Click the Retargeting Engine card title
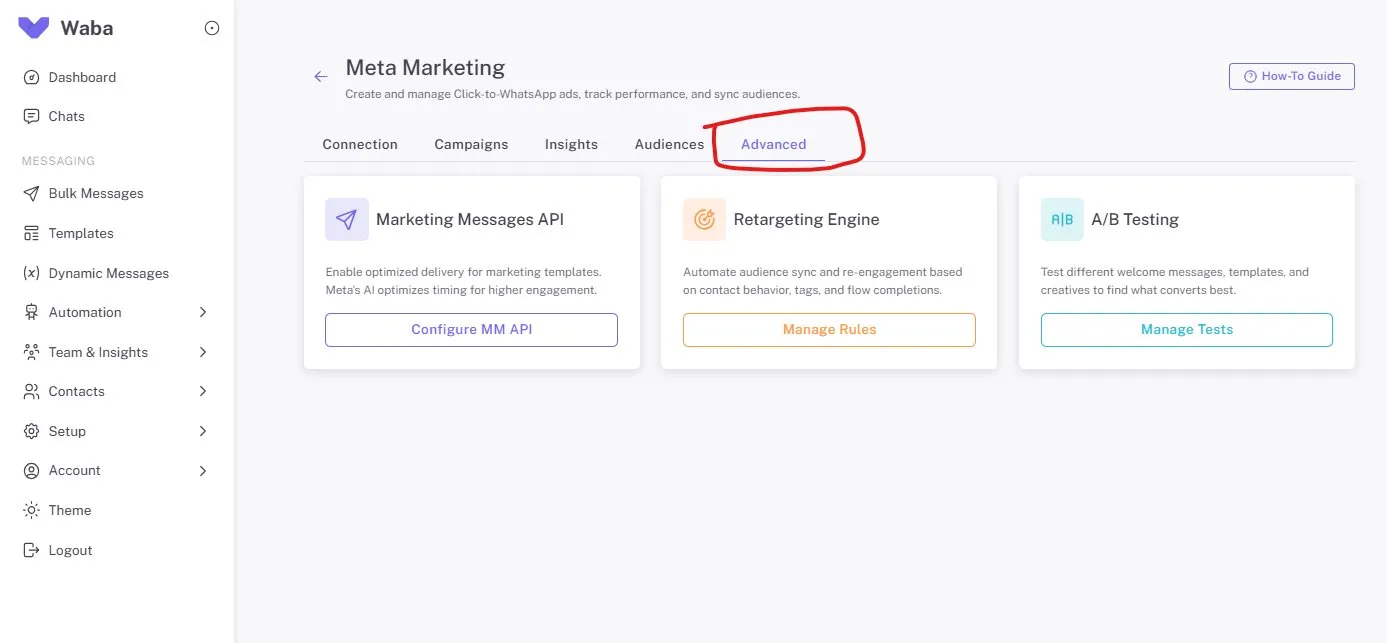This screenshot has height=643, width=1387. (x=806, y=219)
